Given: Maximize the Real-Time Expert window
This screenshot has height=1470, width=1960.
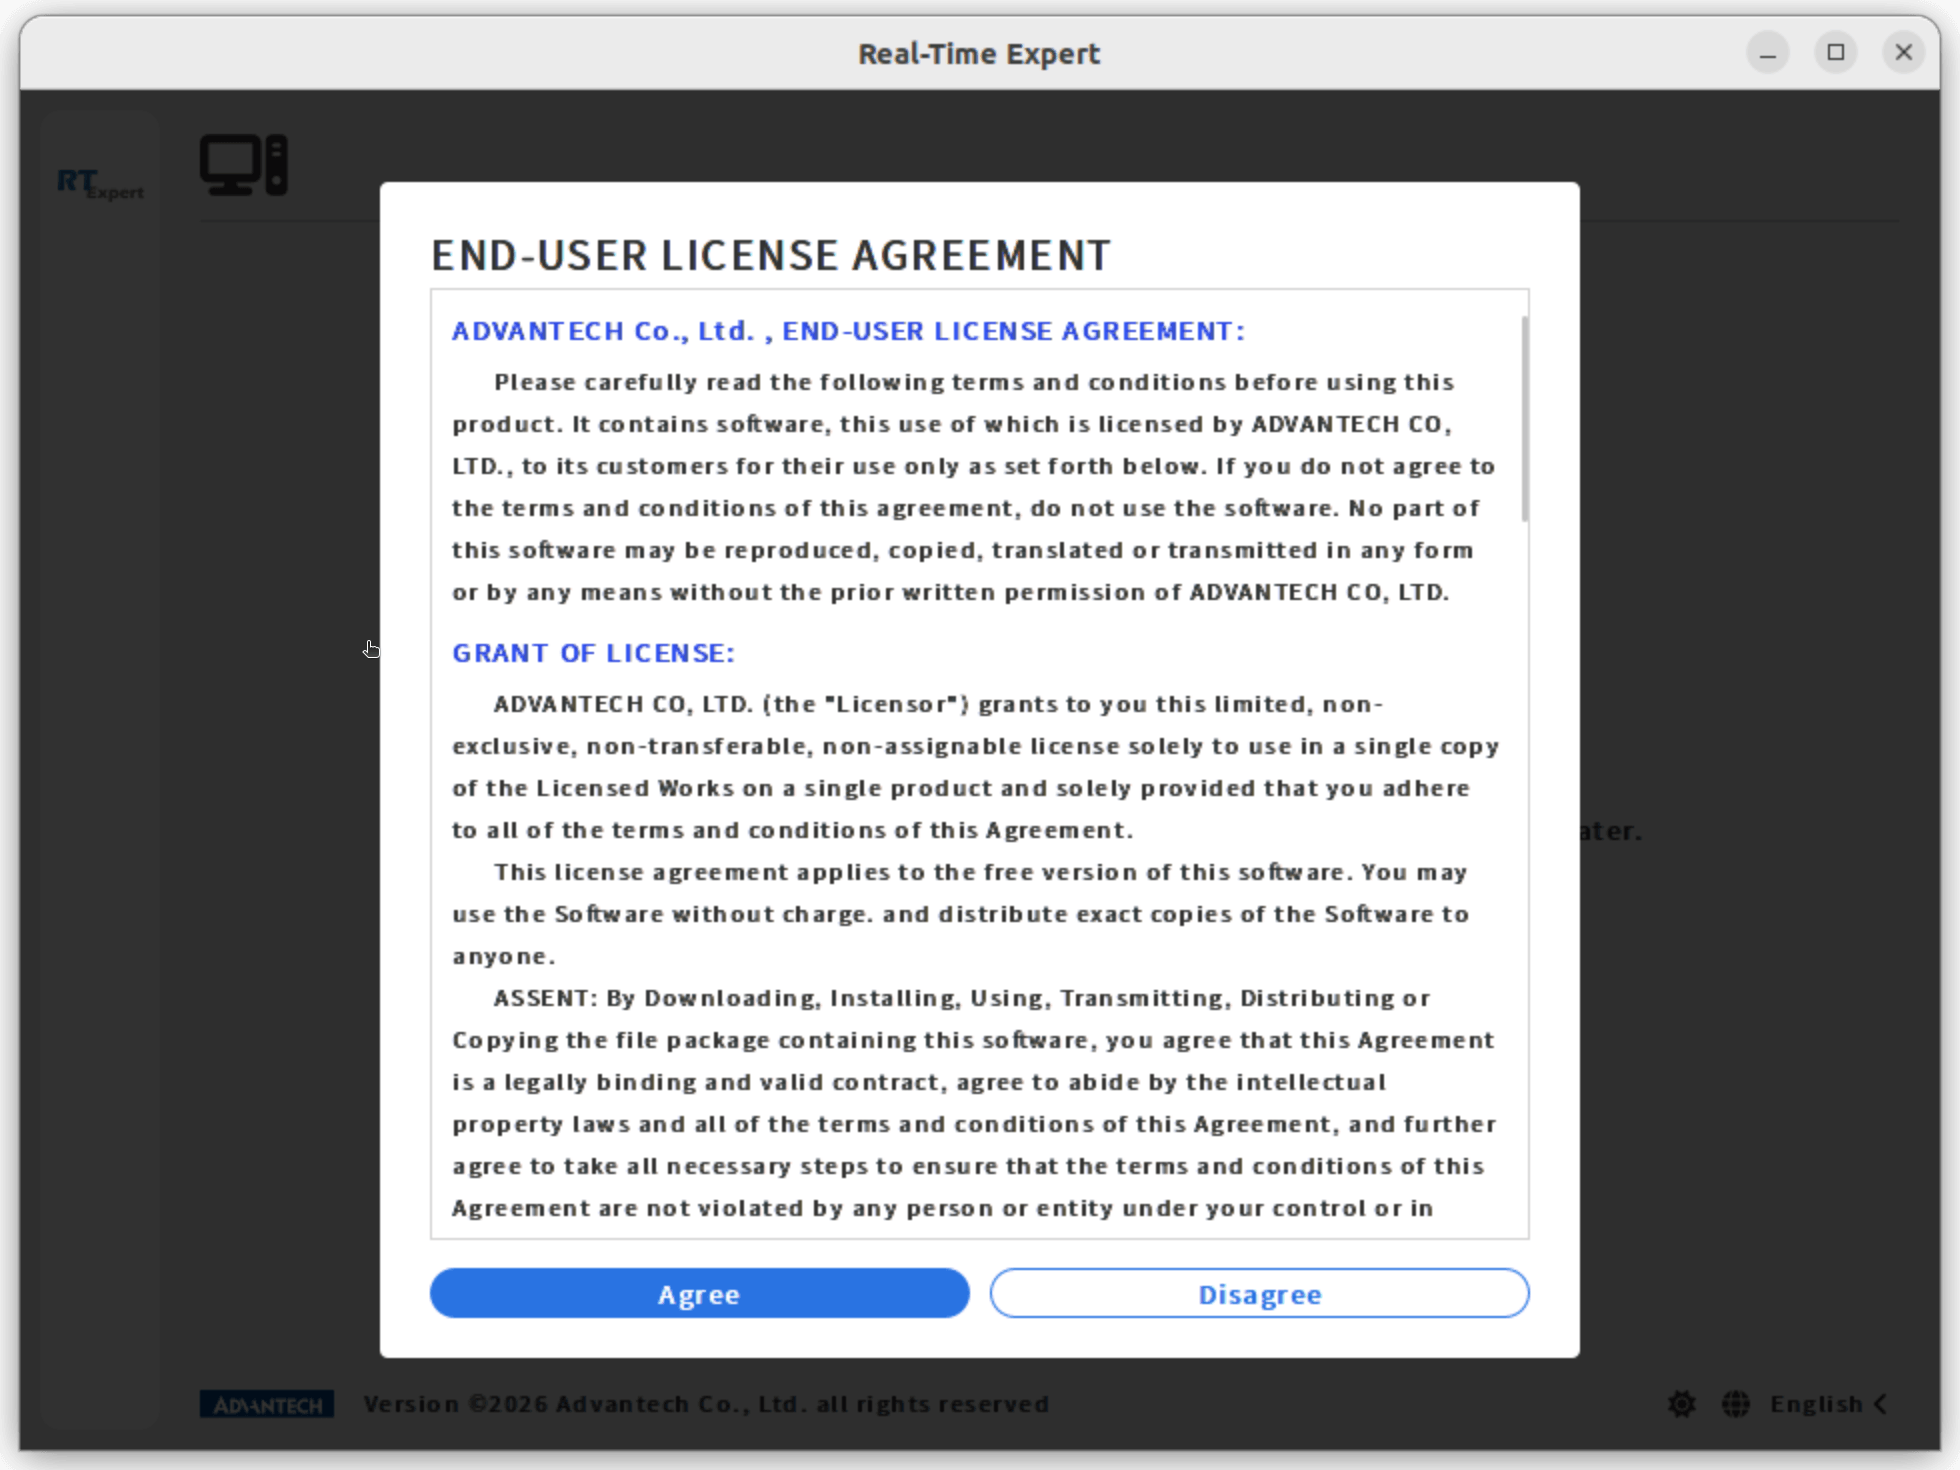Looking at the screenshot, I should coord(1836,53).
